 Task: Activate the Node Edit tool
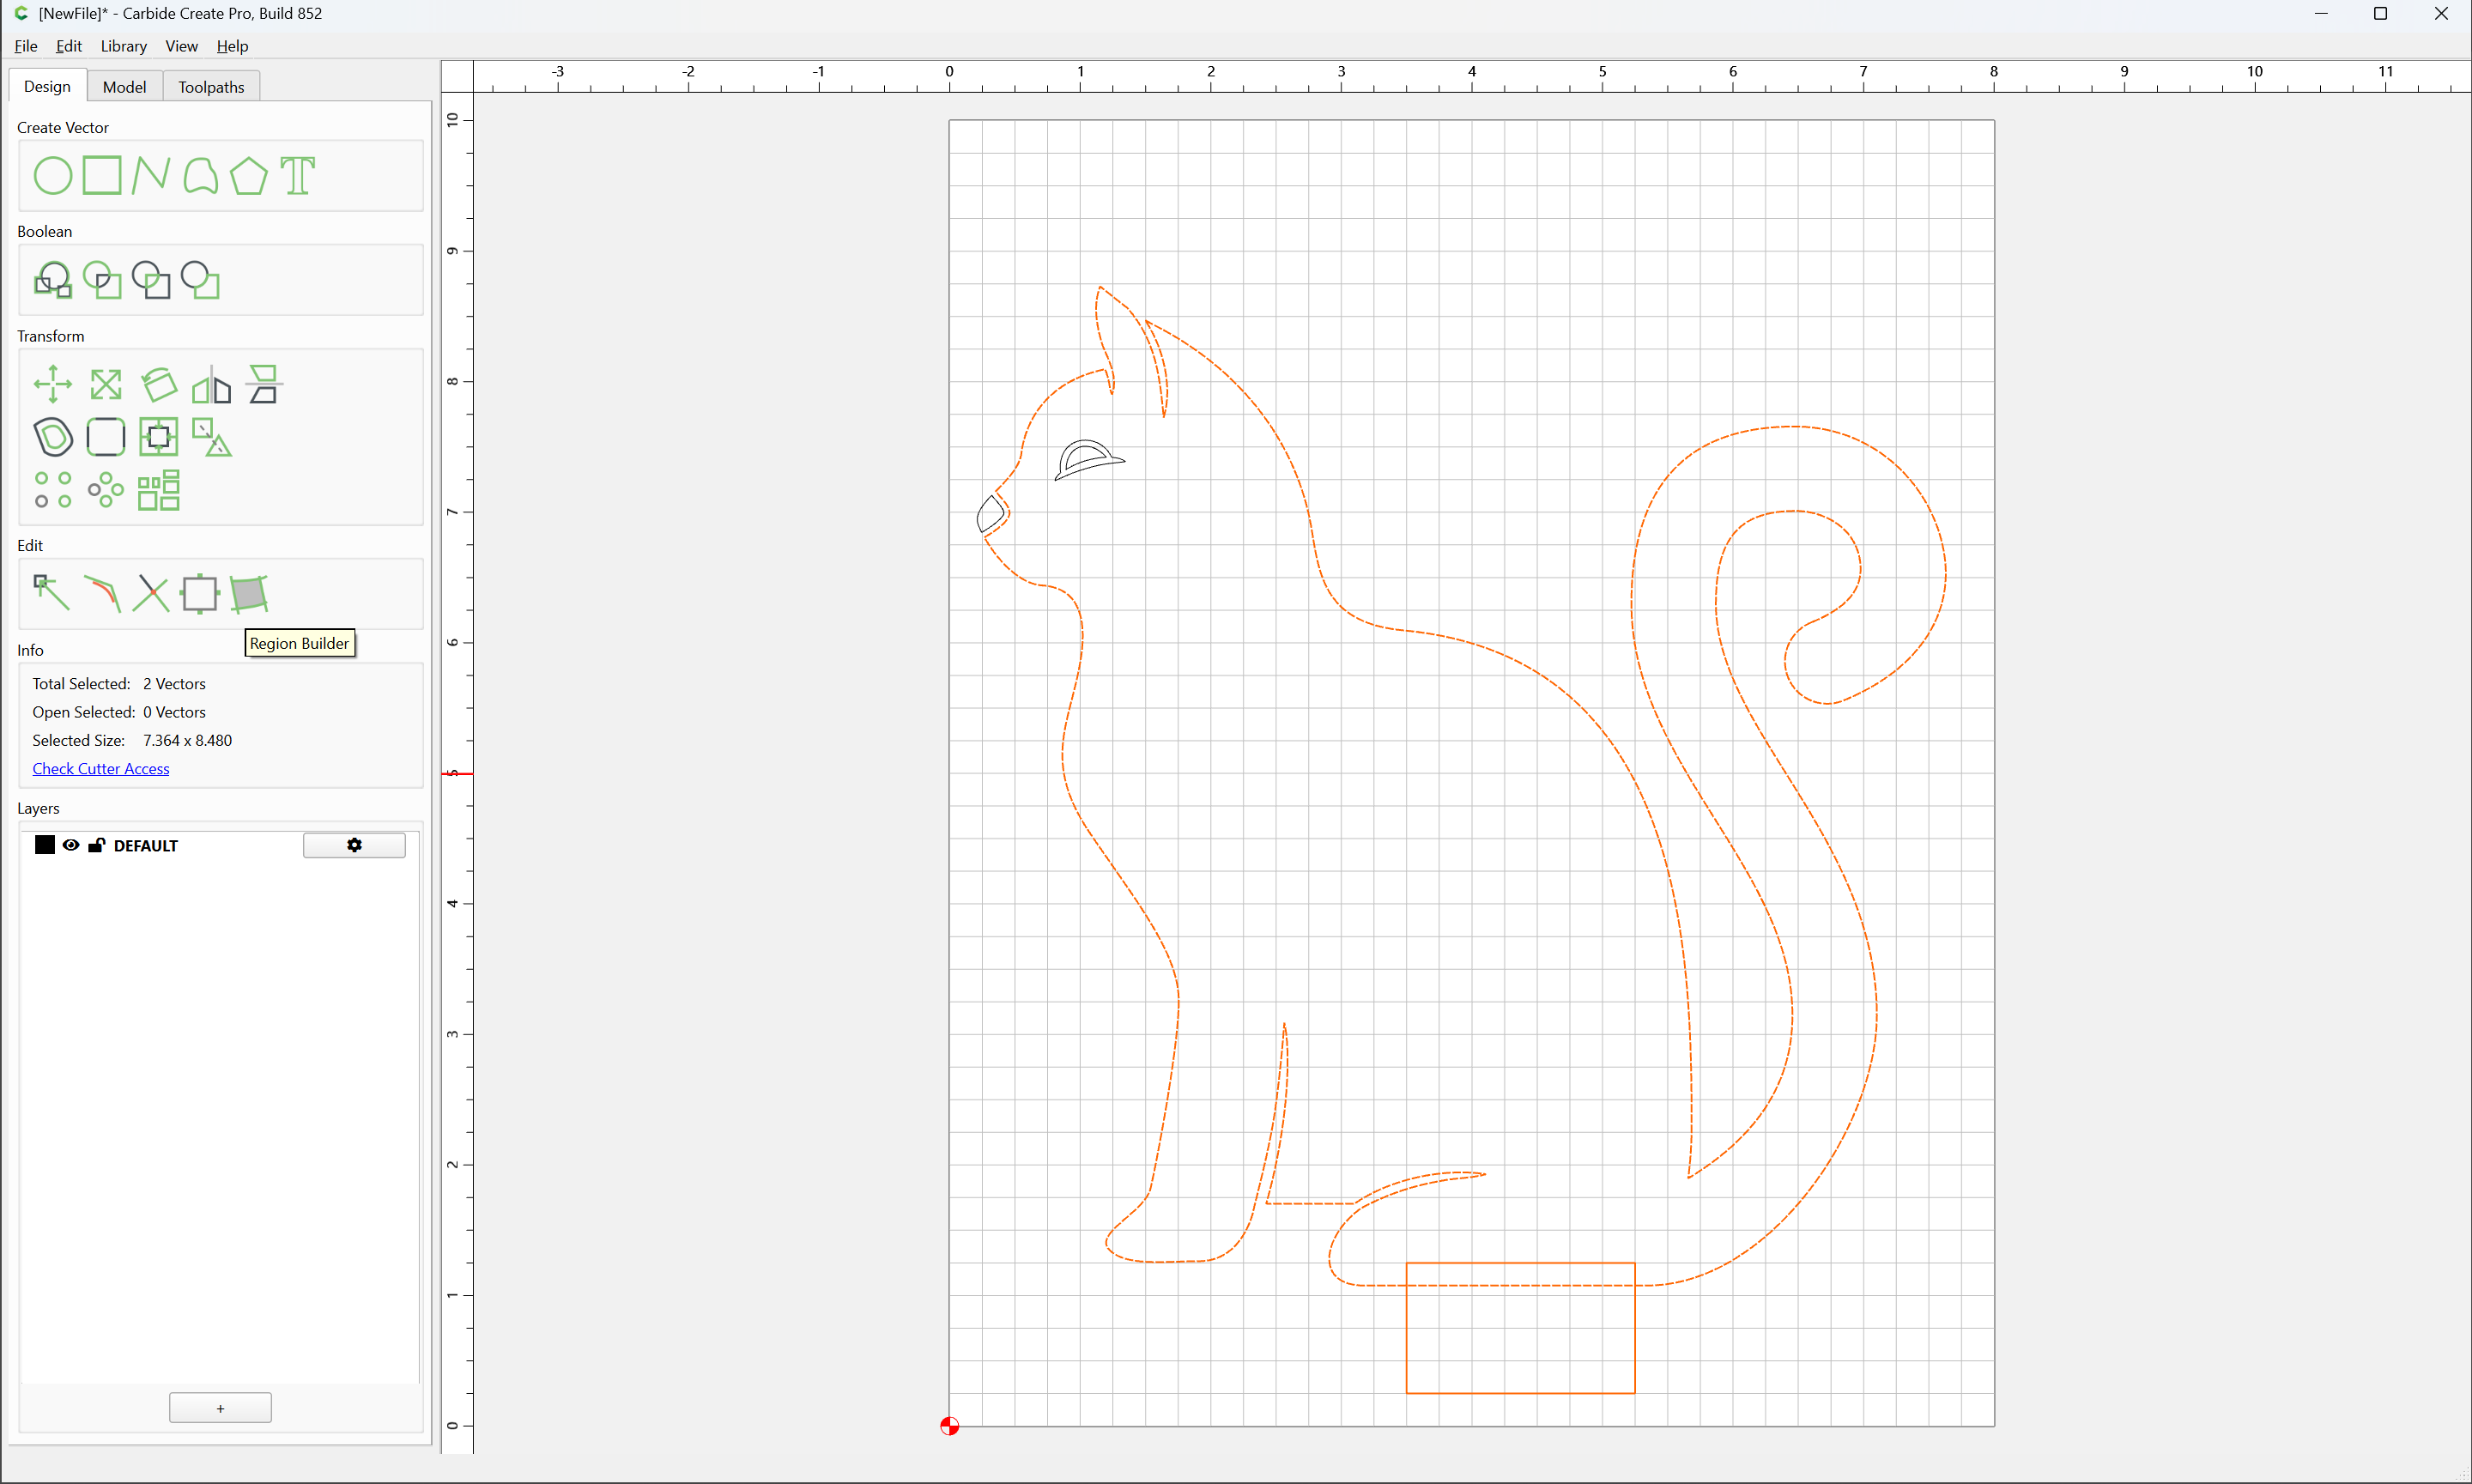coord(52,593)
